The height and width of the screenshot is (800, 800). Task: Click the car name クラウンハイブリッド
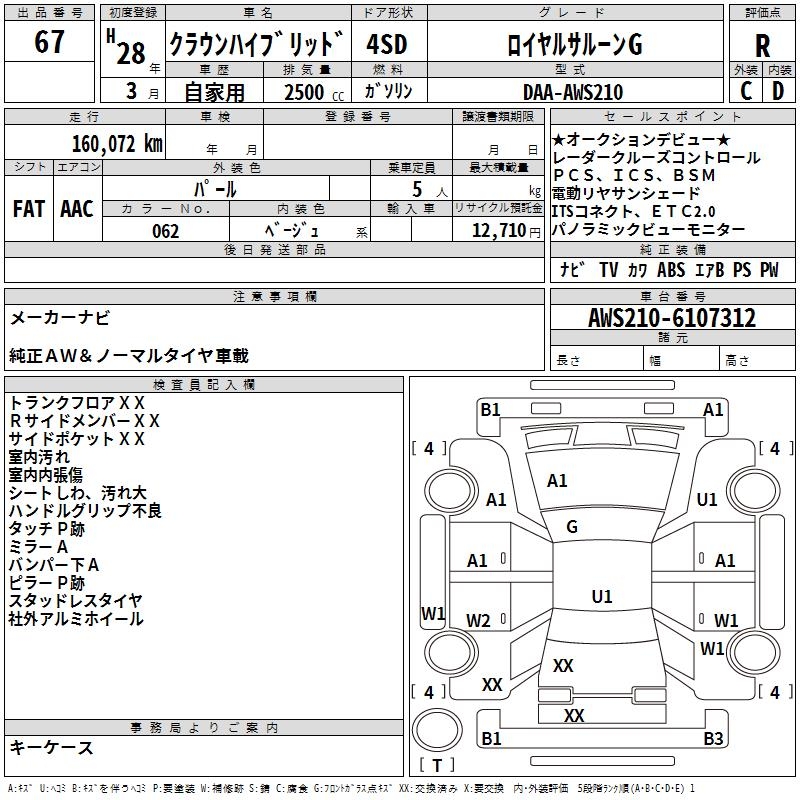pyautogui.click(x=256, y=45)
